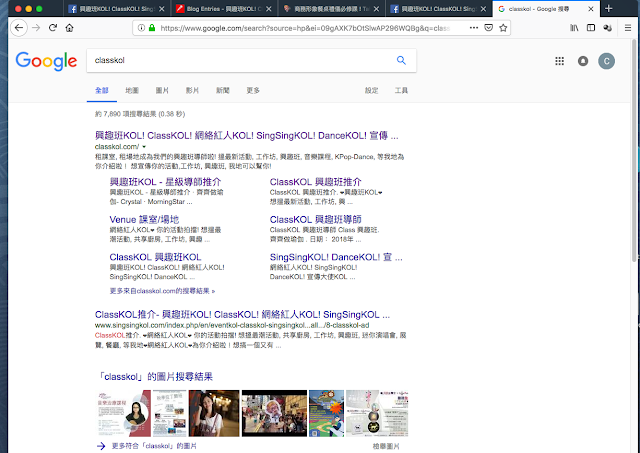This screenshot has width=640, height=453.
Task: Open the browser home page icon
Action: [x=69, y=28]
